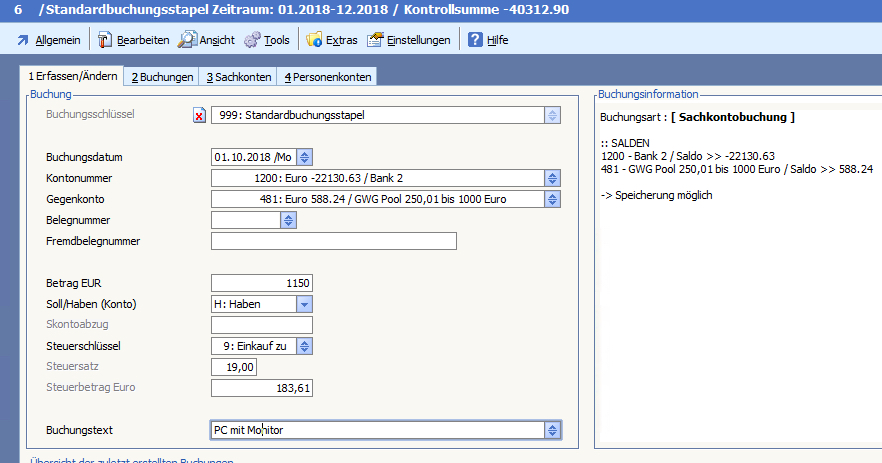This screenshot has height=463, width=882.
Task: Click the Allgemein arrow icon
Action: point(22,40)
